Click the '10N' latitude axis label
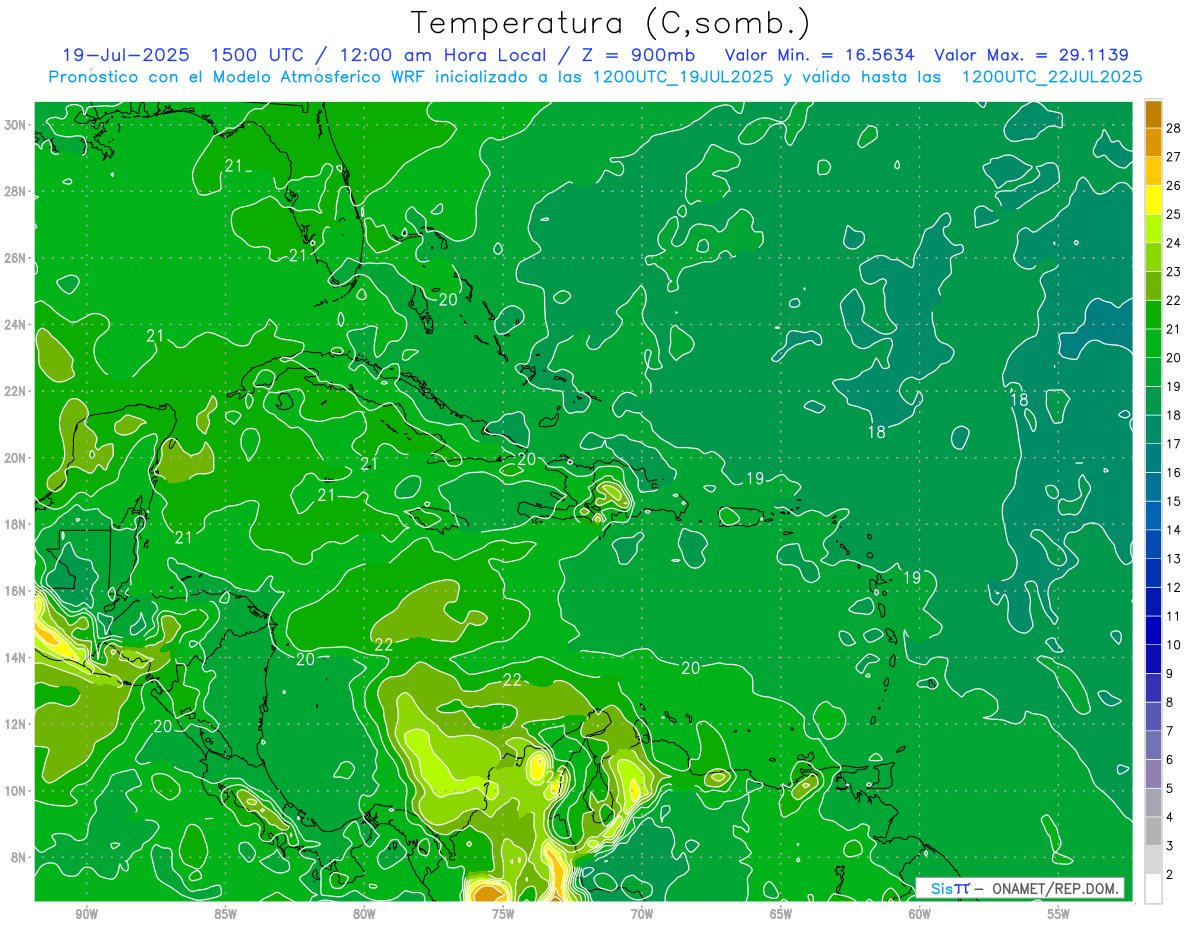 pyautogui.click(x=16, y=790)
